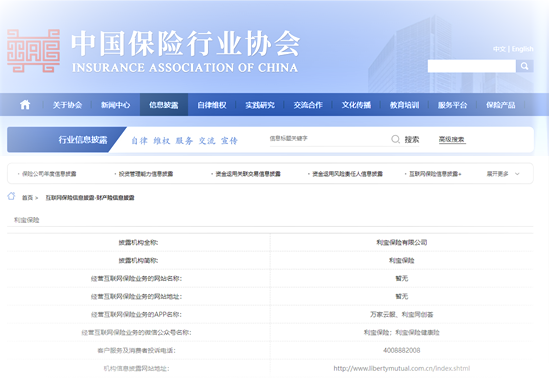The height and width of the screenshot is (379, 549).
Task: Open the 交流合作 menu
Action: tap(308, 105)
